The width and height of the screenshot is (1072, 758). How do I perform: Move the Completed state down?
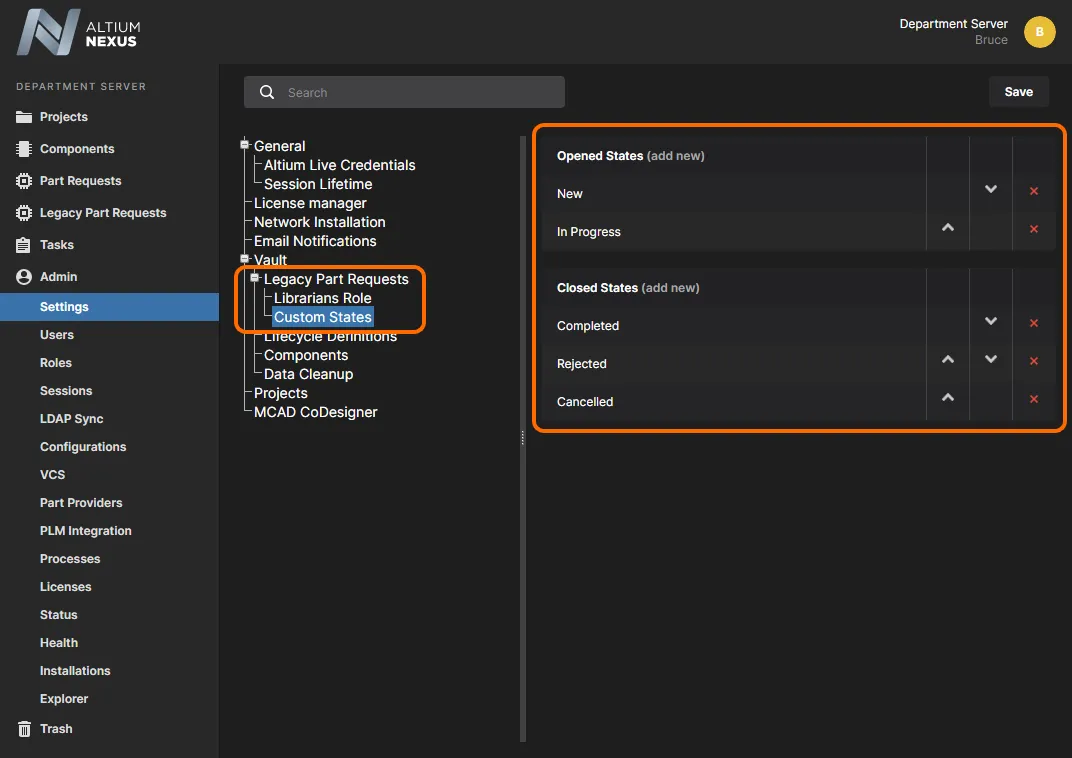click(991, 322)
